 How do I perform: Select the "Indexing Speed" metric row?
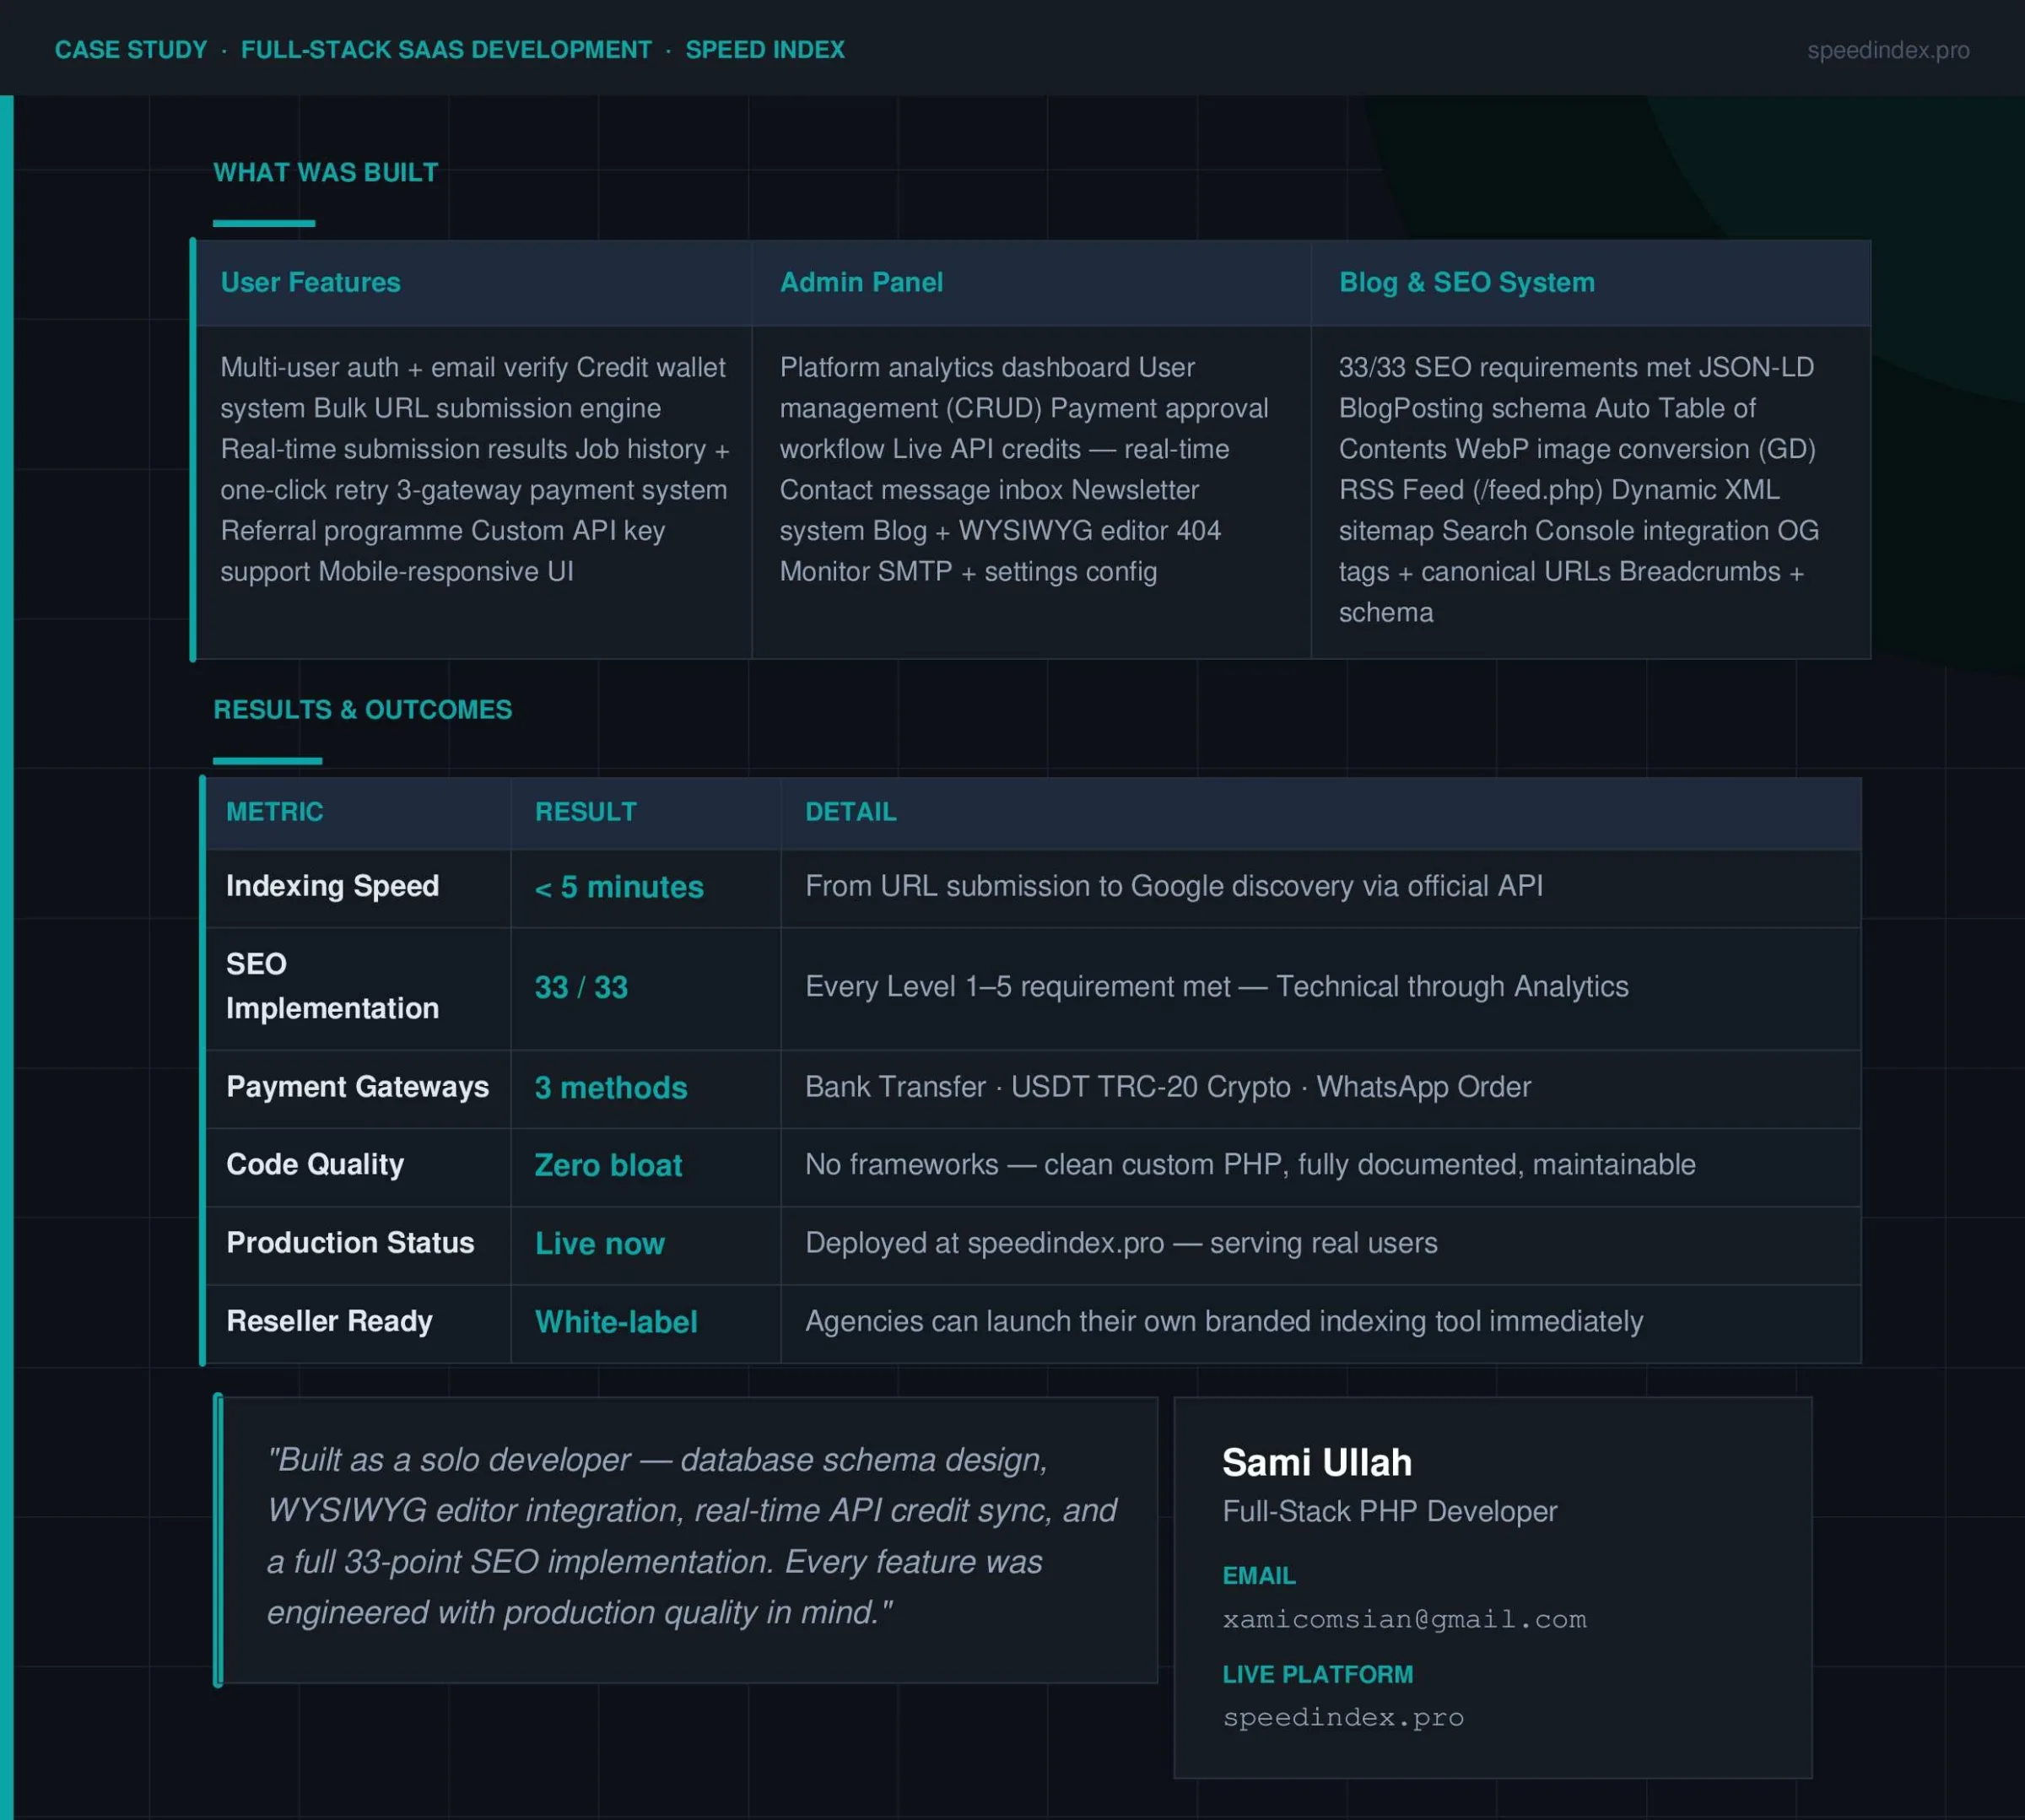point(332,886)
